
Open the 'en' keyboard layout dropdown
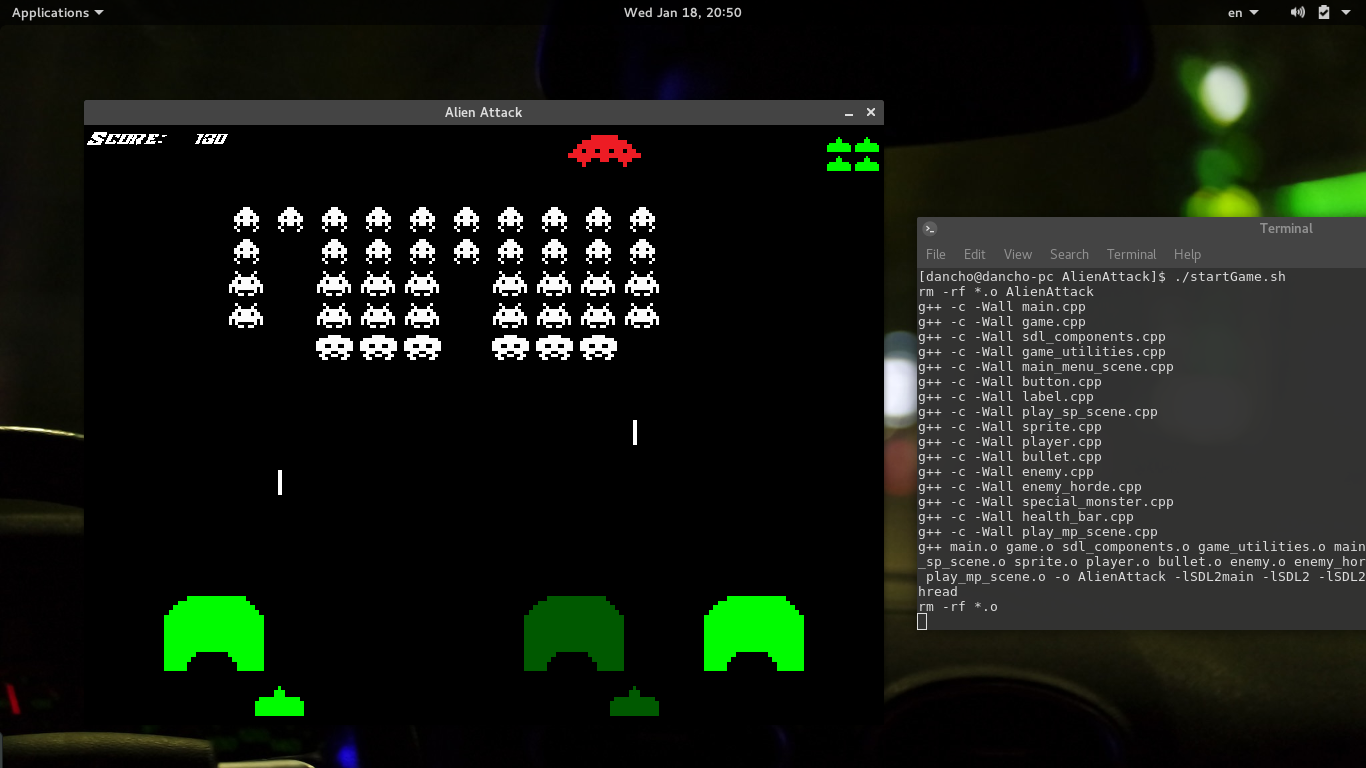pos(1243,12)
